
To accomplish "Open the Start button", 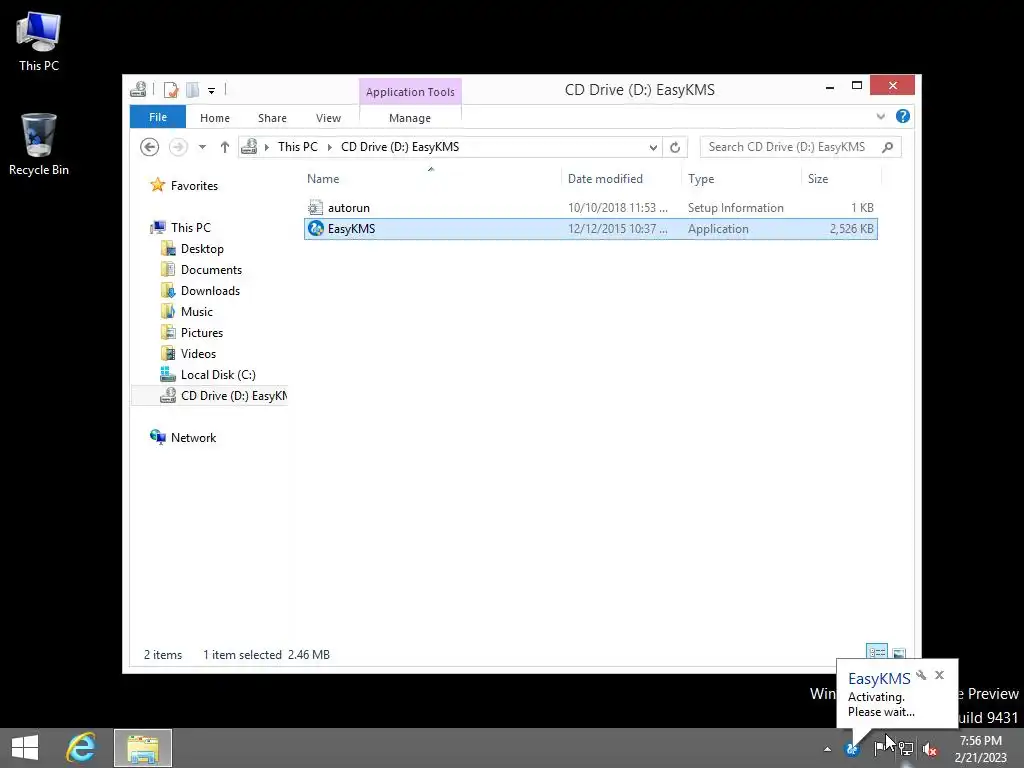I will click(x=25, y=748).
